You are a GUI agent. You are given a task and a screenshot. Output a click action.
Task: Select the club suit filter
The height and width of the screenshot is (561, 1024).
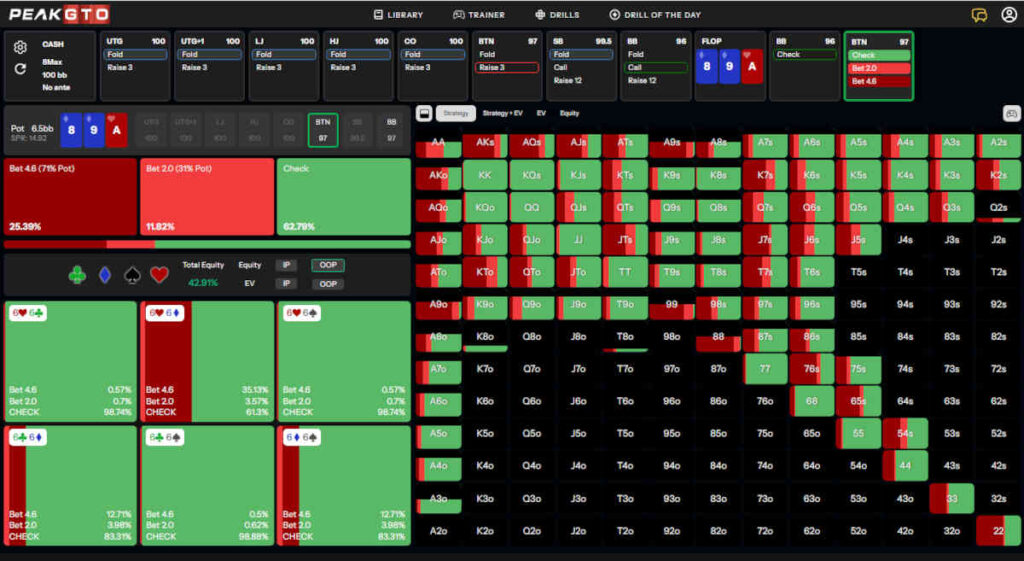click(x=77, y=275)
